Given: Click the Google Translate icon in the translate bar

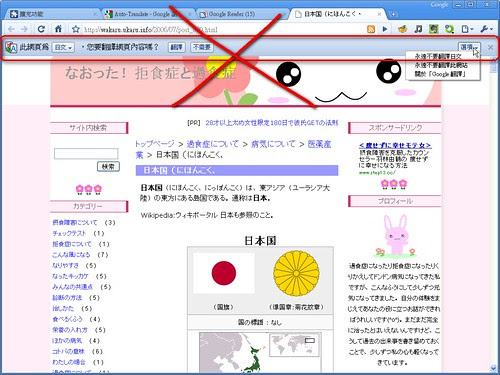Looking at the screenshot, I should pos(11,48).
